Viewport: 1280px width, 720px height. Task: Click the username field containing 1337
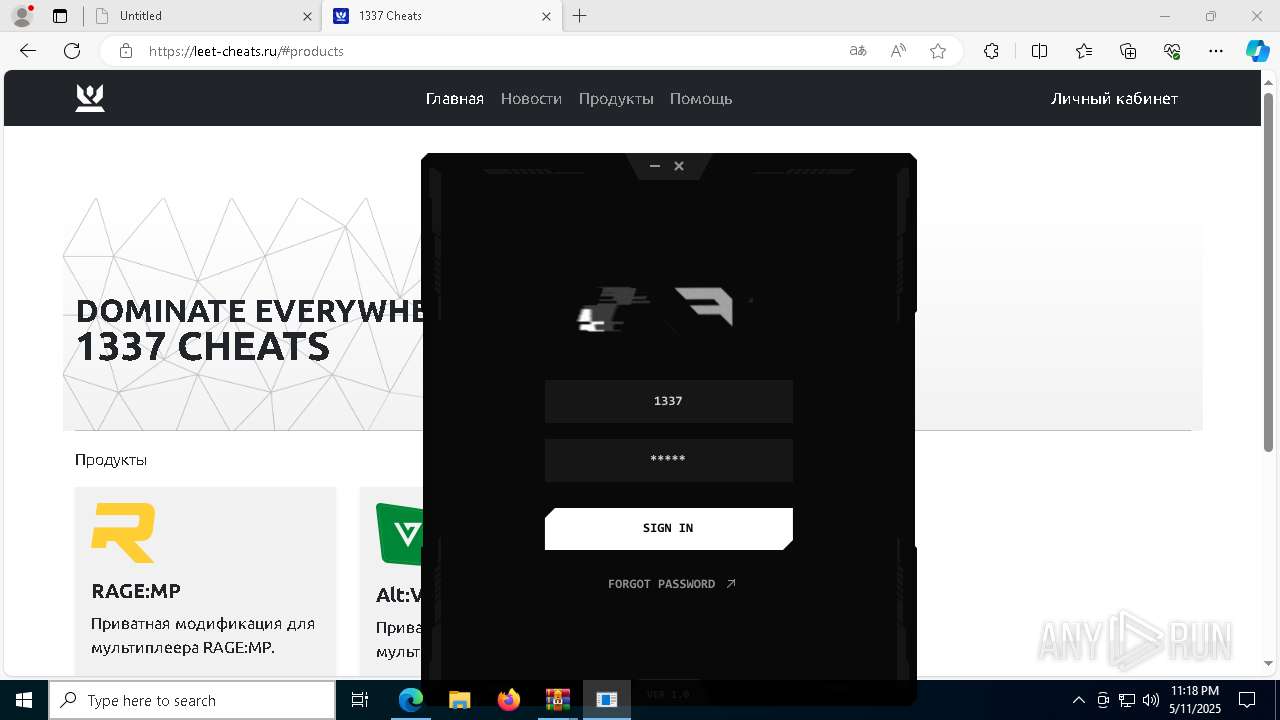click(669, 401)
